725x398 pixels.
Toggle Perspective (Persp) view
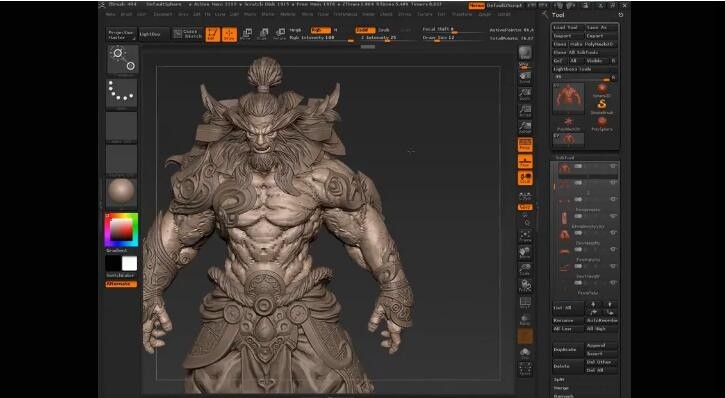tap(525, 145)
